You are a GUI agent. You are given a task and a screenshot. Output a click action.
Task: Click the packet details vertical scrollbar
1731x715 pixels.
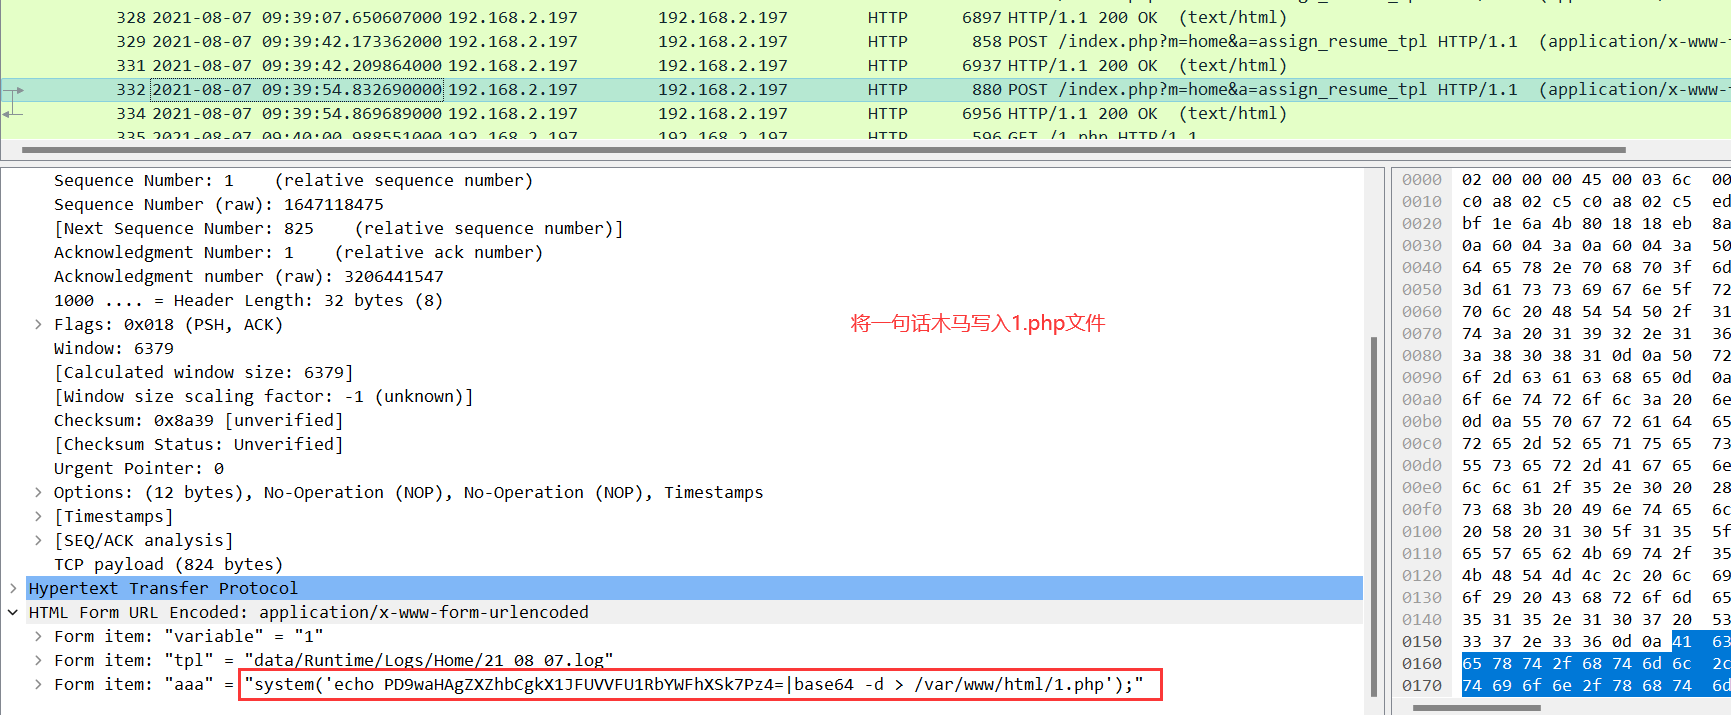1374,500
